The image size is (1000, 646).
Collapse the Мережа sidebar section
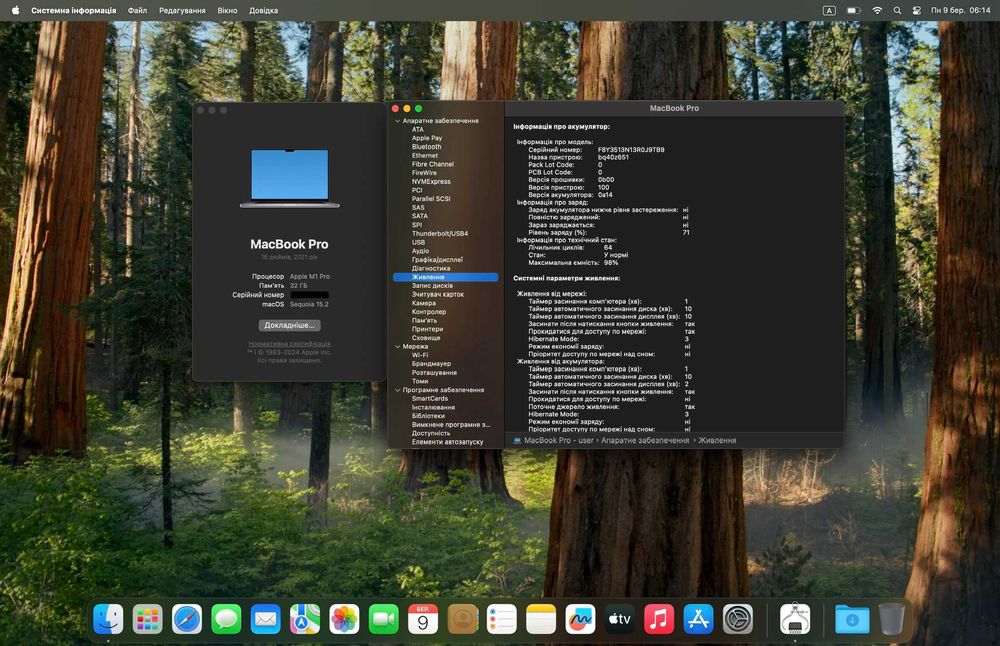[x=397, y=346]
